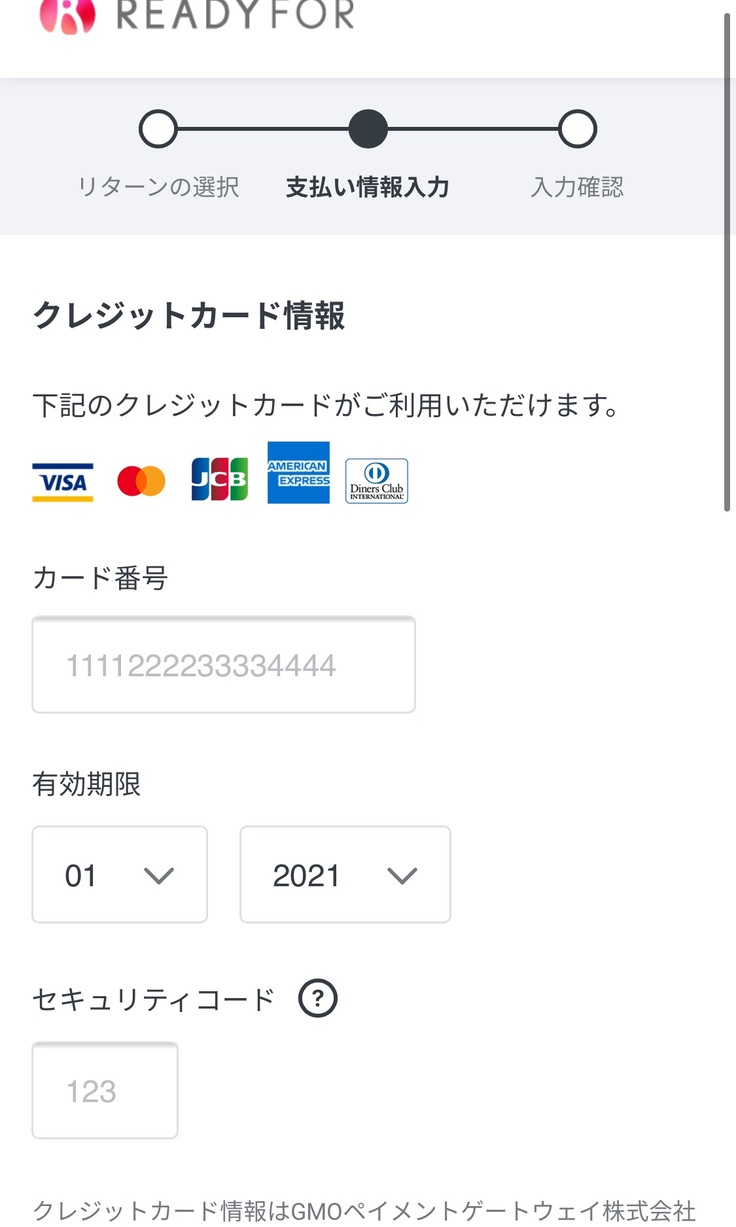Open the expiry month dropdown
This screenshot has height=1227, width=736.
point(120,875)
